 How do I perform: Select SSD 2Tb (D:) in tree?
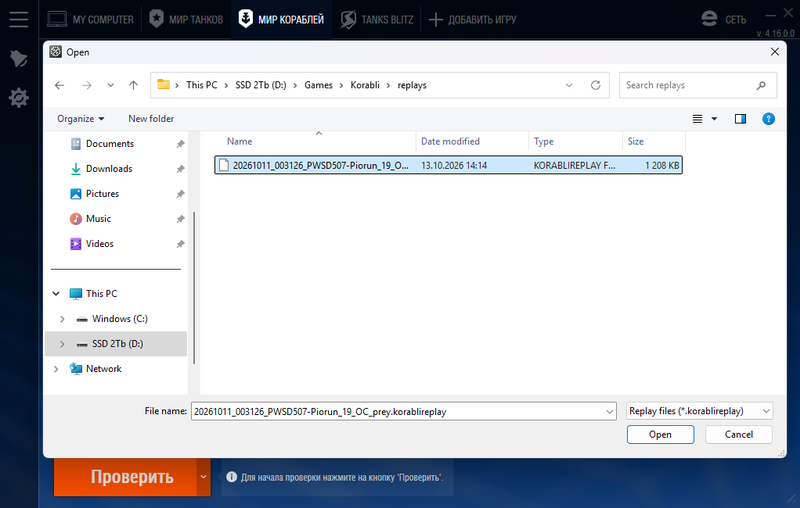pos(117,344)
